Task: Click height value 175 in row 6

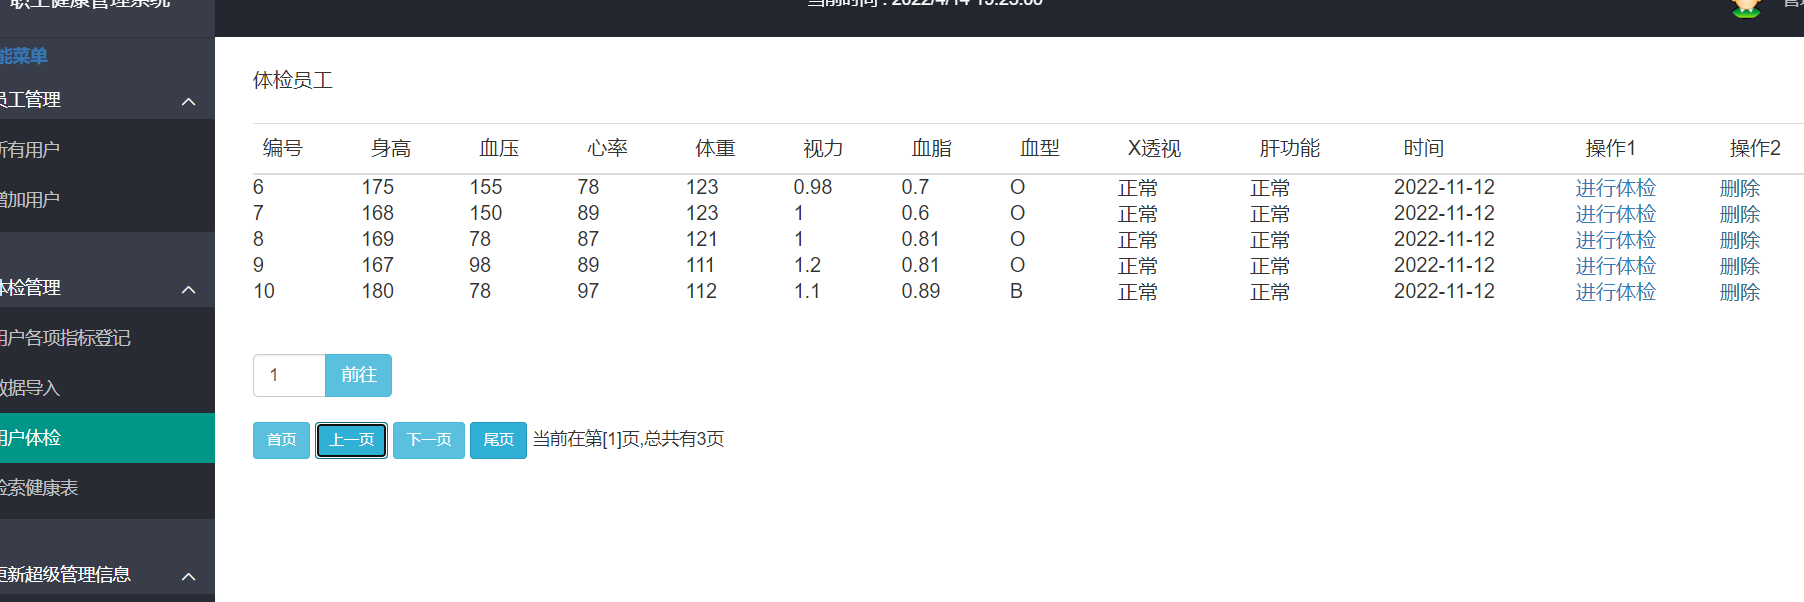Action: [377, 187]
